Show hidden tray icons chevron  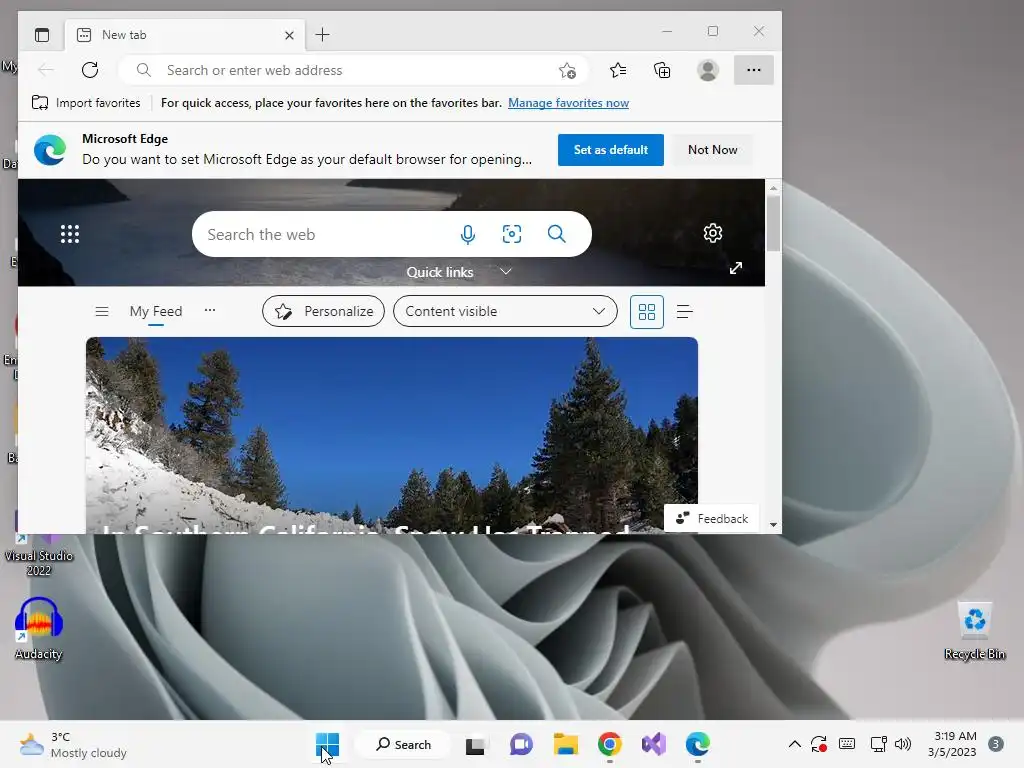pyautogui.click(x=795, y=744)
